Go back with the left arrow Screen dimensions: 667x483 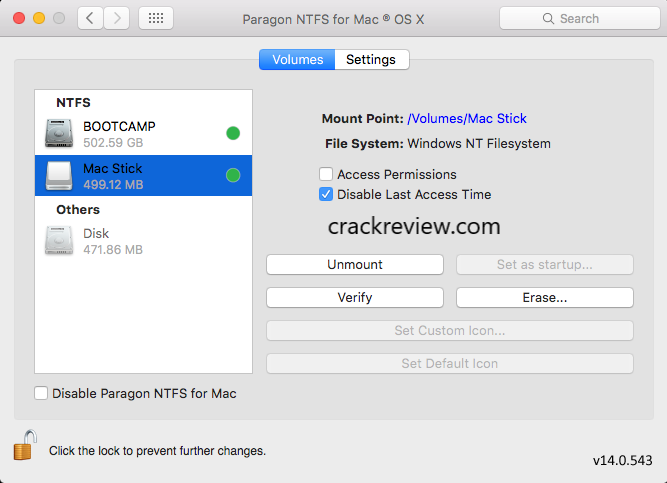[x=90, y=18]
